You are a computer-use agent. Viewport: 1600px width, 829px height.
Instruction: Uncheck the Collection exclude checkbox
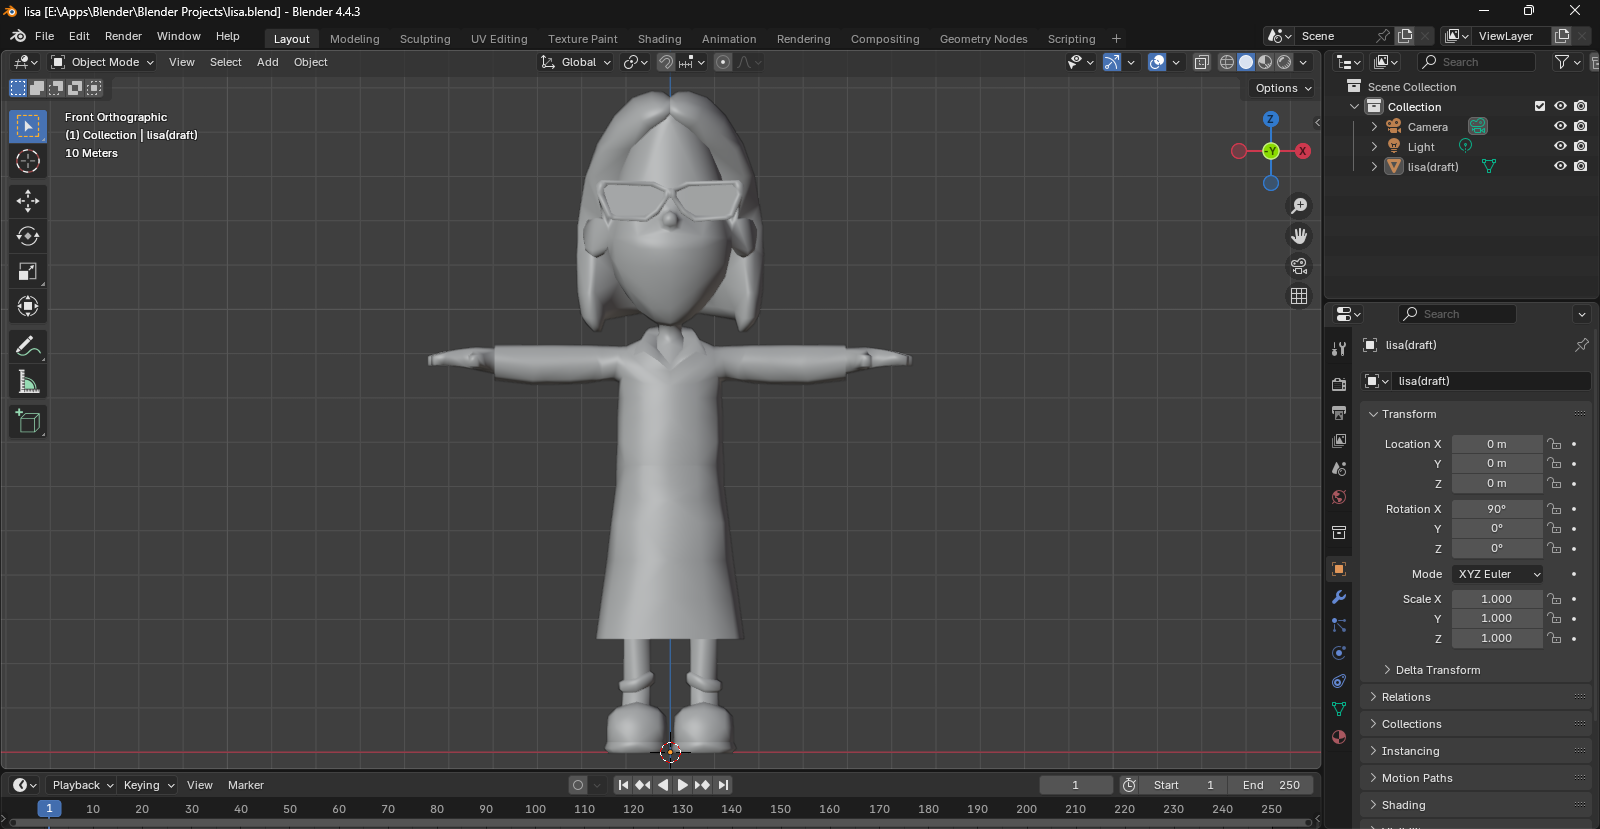pos(1540,106)
